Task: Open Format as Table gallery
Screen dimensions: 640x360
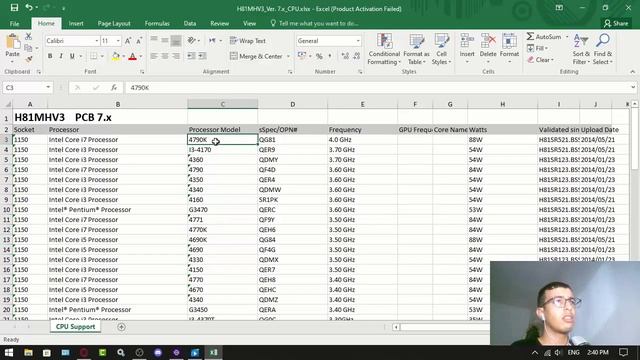Action: pyautogui.click(x=416, y=49)
